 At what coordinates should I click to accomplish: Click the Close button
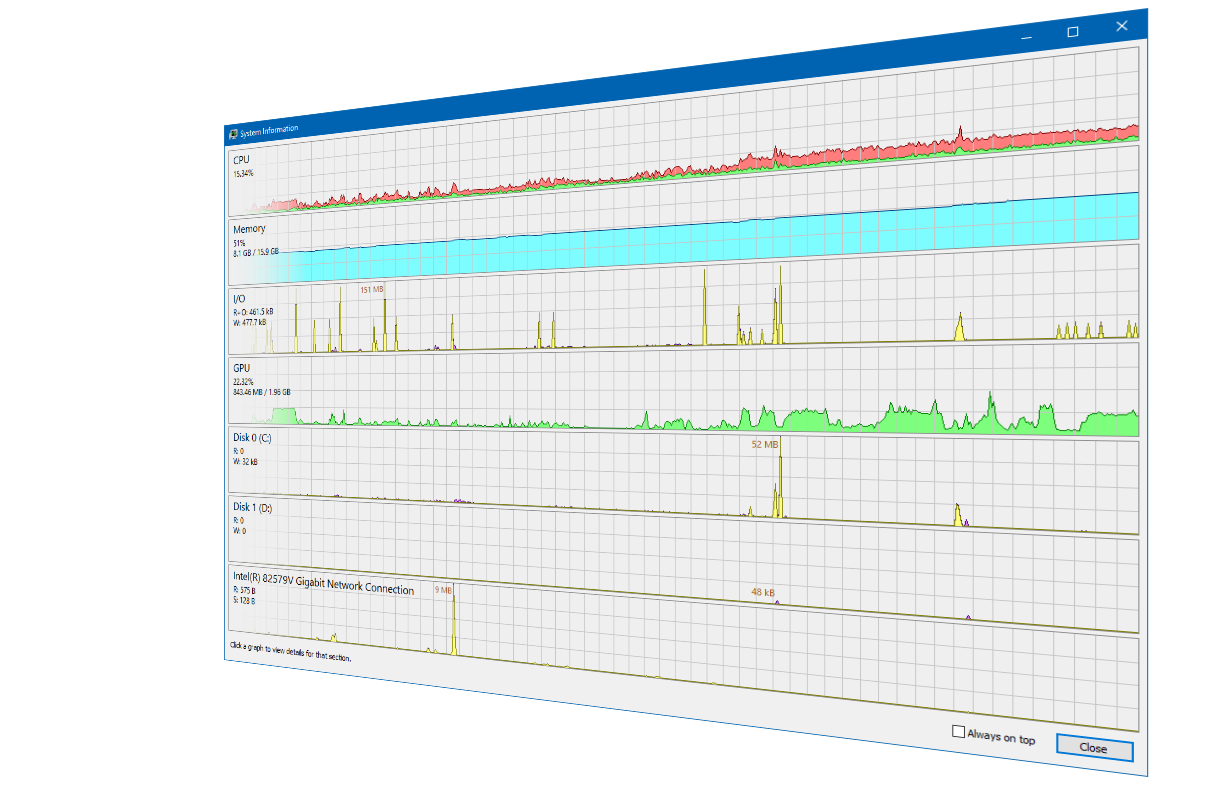(x=1094, y=748)
